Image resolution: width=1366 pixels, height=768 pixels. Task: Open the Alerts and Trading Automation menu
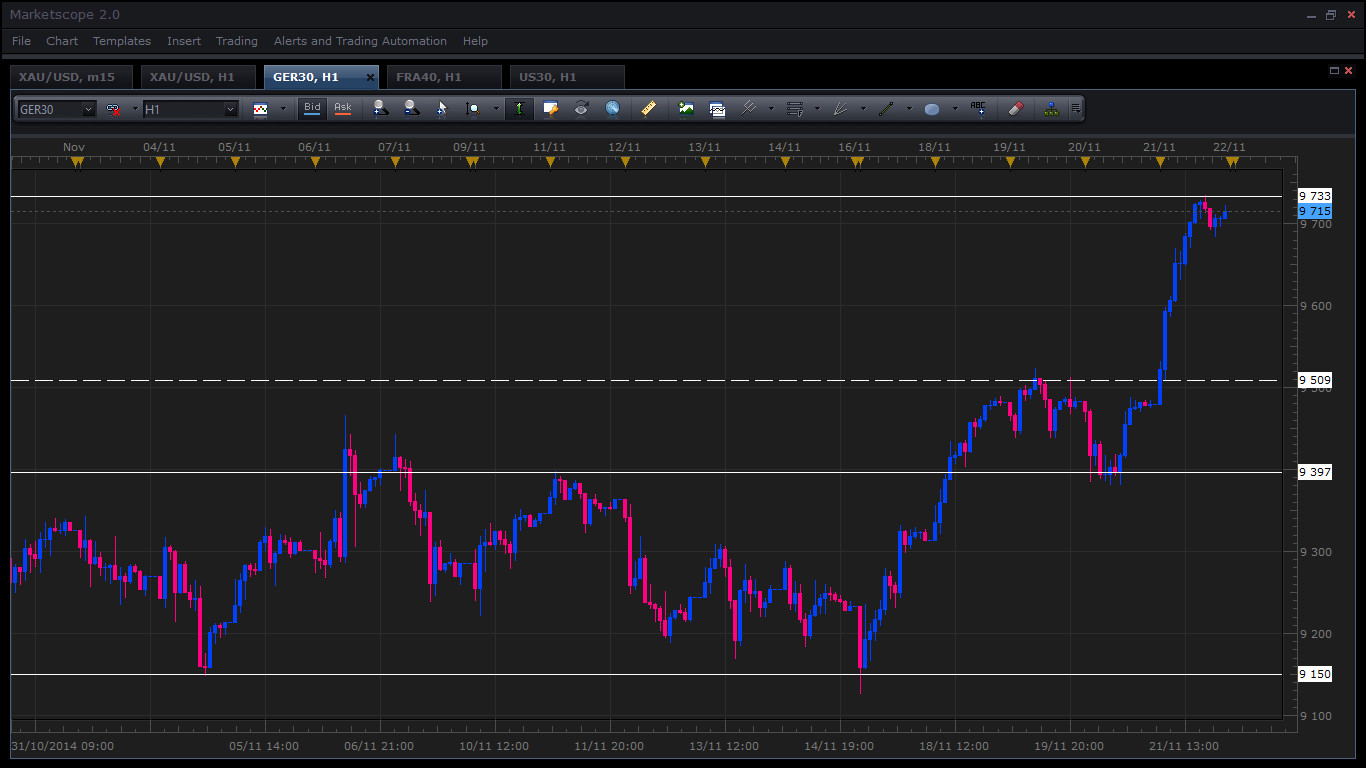pyautogui.click(x=360, y=41)
